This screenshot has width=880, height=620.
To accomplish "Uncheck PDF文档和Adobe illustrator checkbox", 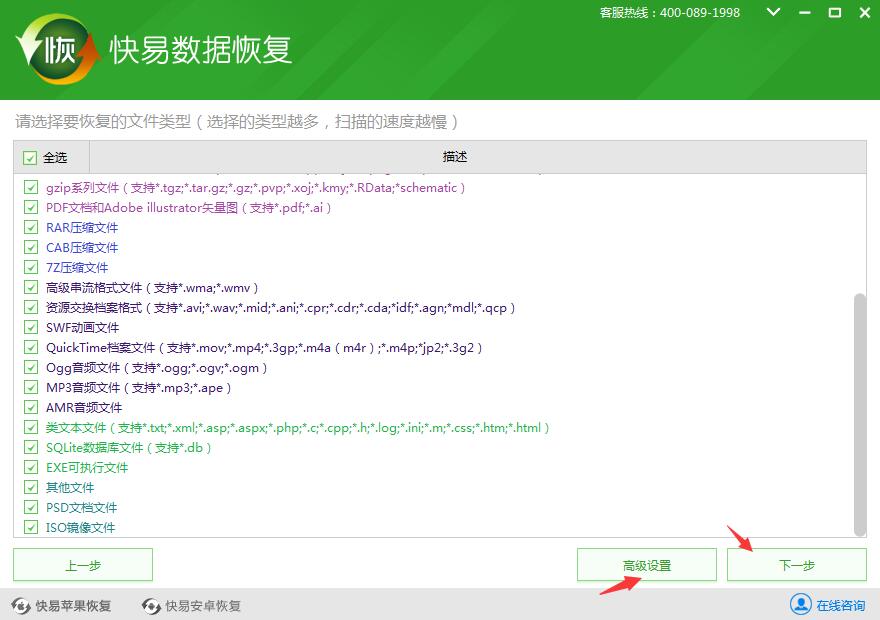I will 31,208.
